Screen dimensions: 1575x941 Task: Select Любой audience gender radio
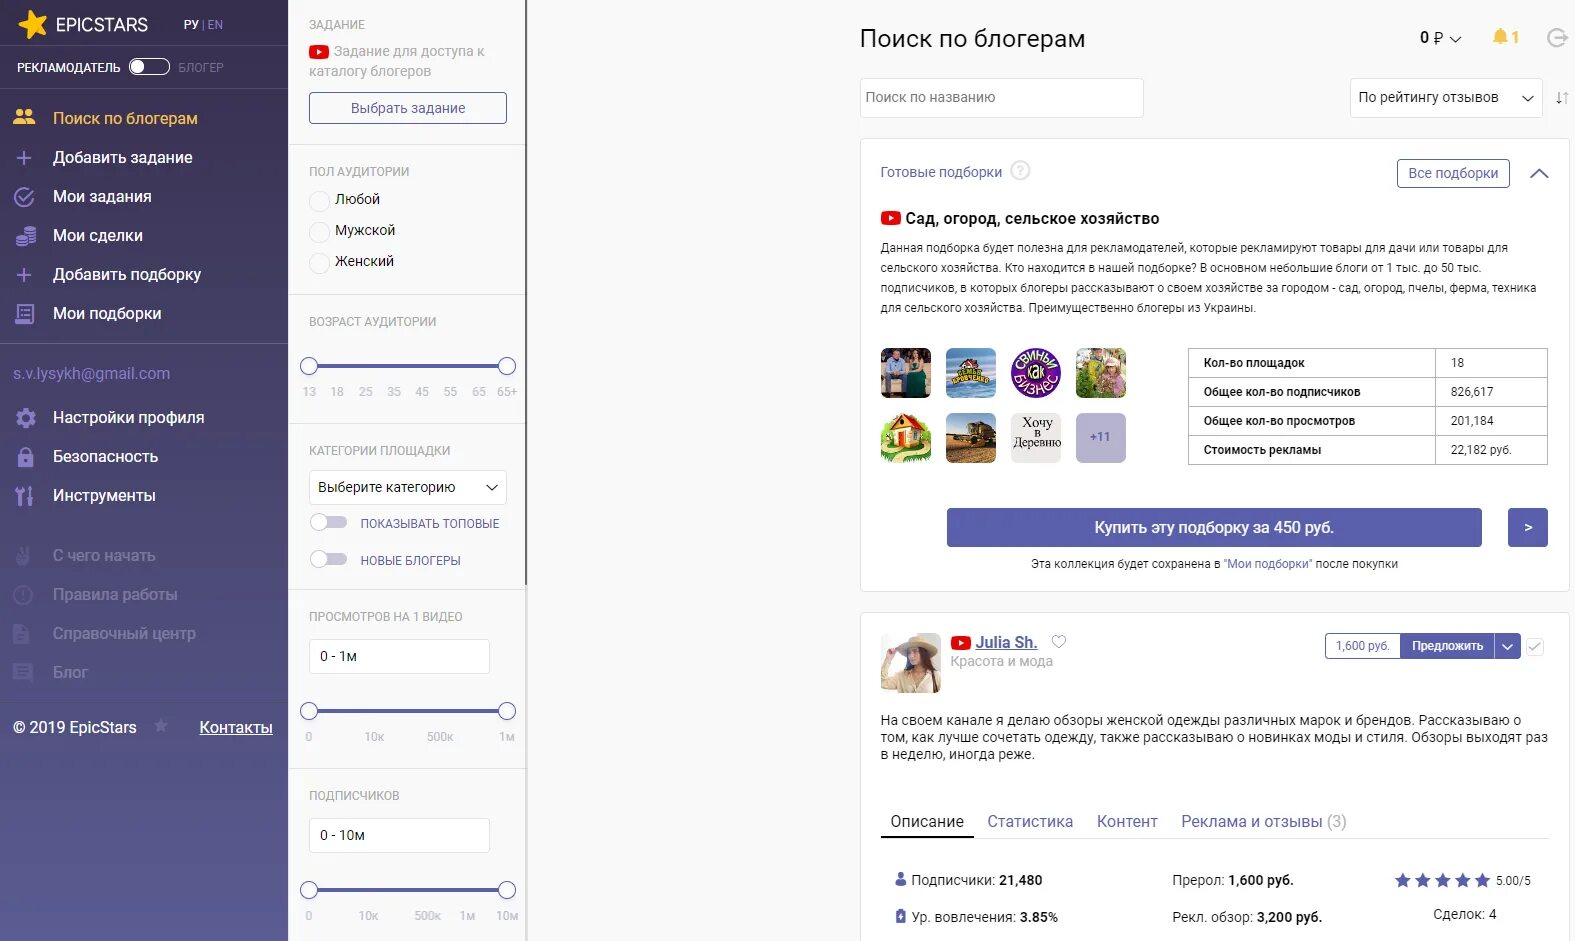click(319, 201)
